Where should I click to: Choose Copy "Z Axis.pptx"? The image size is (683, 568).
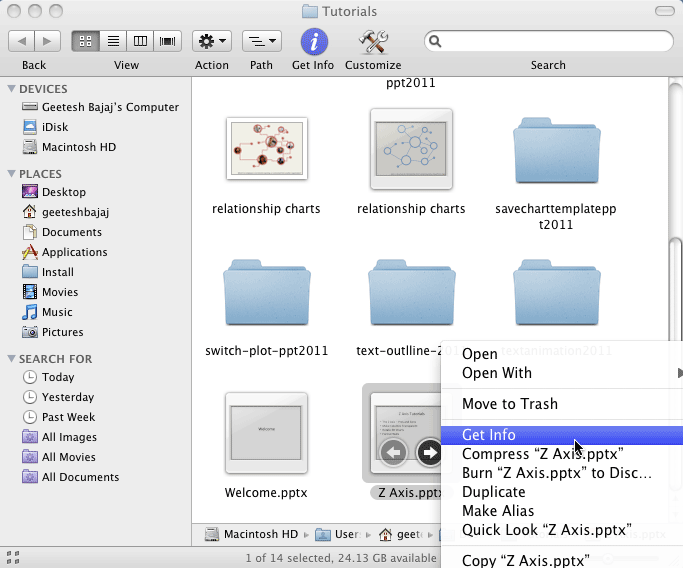(x=562, y=560)
